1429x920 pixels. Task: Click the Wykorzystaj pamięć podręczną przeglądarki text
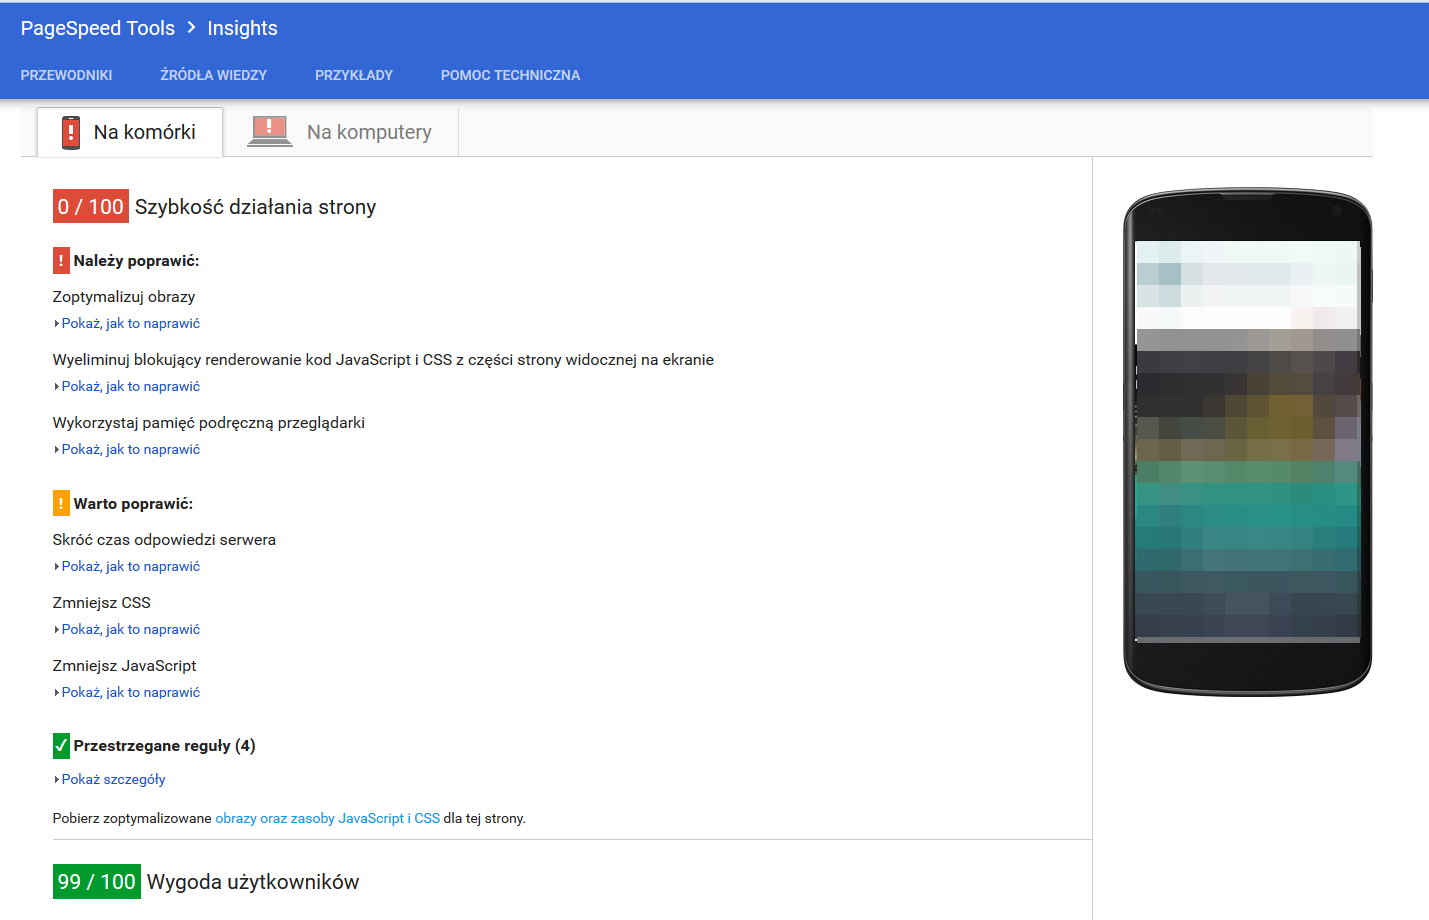click(209, 423)
